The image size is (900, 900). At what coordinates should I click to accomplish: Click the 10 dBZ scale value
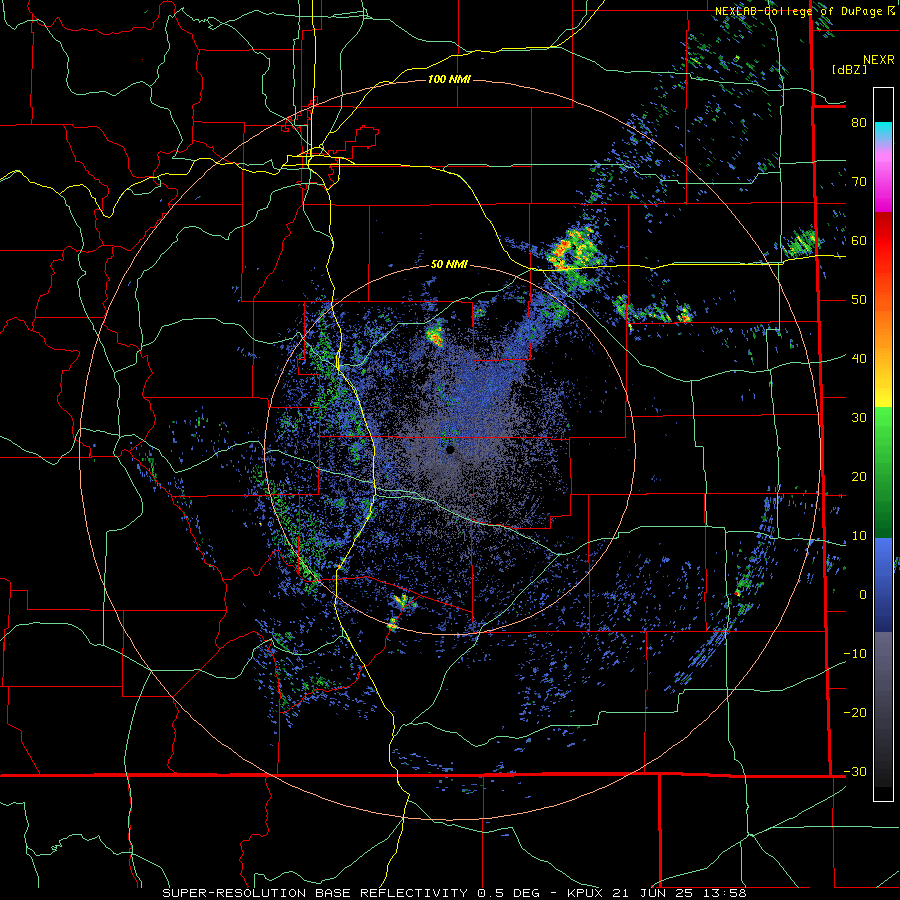(859, 536)
